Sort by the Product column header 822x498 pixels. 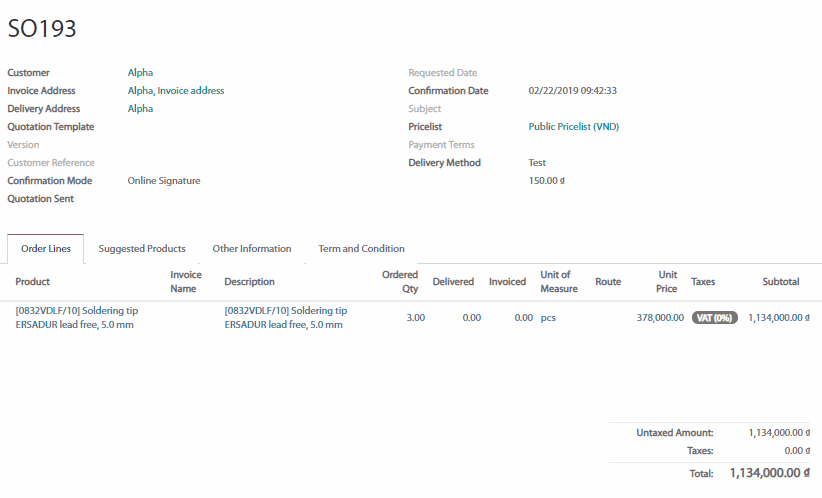33,282
